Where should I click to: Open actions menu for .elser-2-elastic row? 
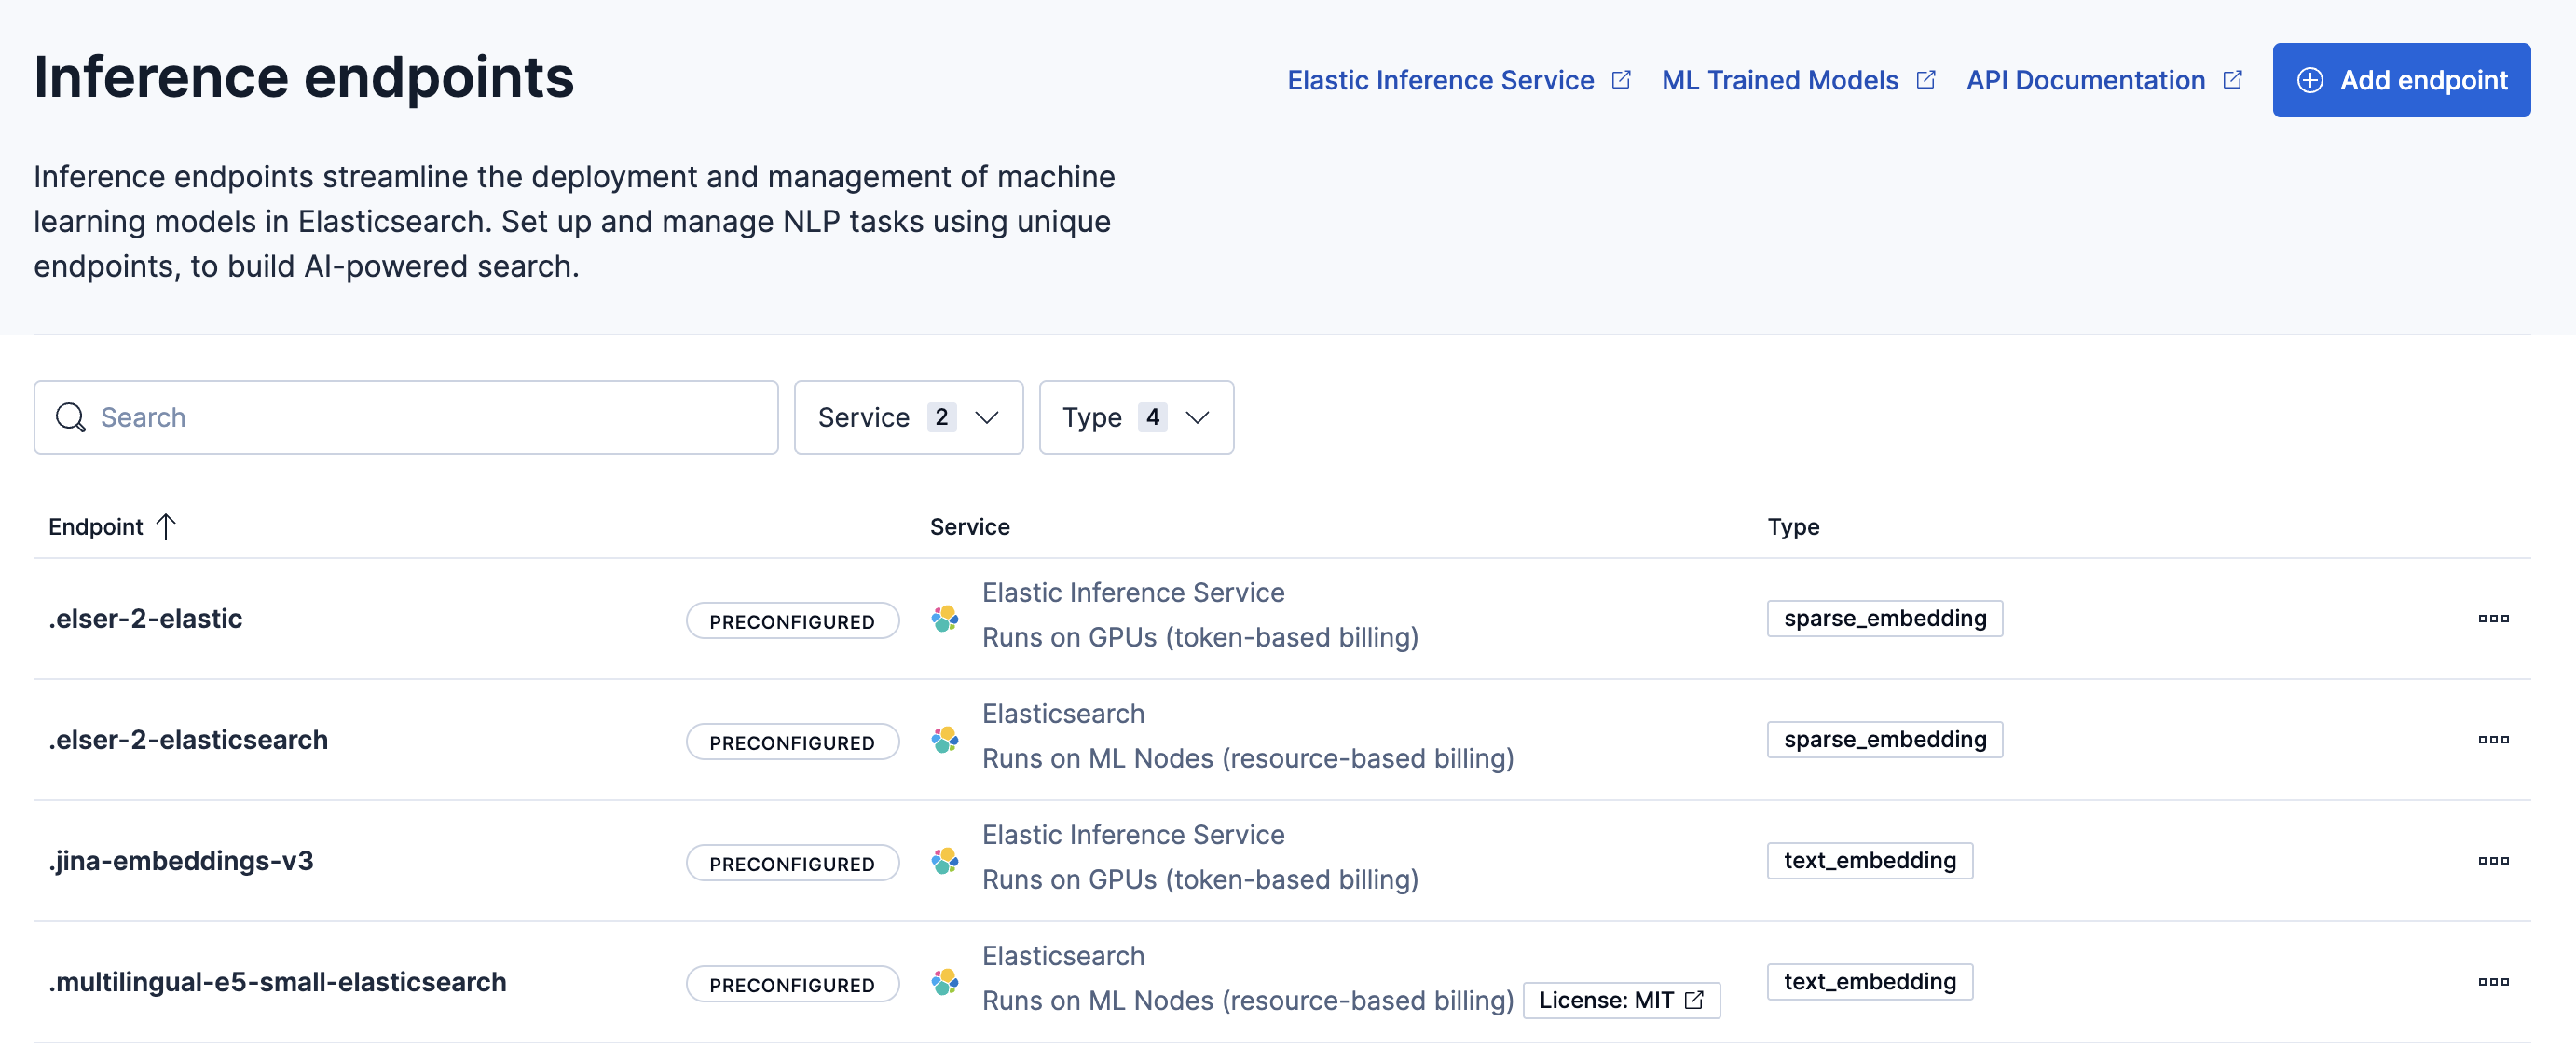[x=2493, y=618]
